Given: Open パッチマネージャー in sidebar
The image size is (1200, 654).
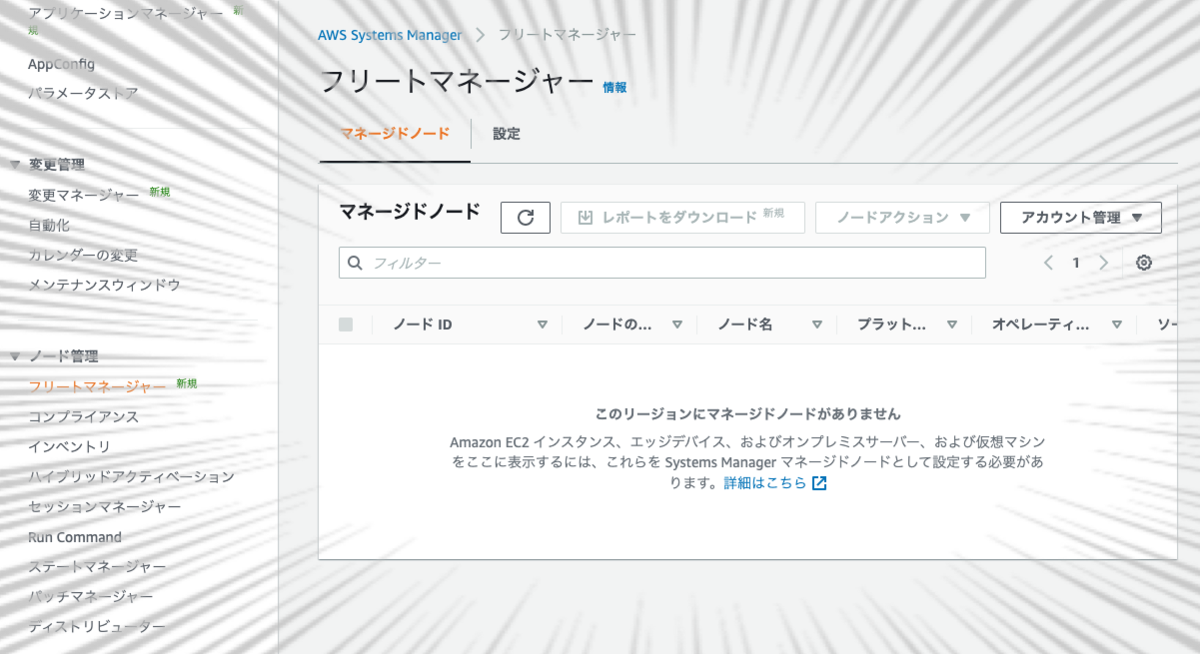Looking at the screenshot, I should click(90, 597).
